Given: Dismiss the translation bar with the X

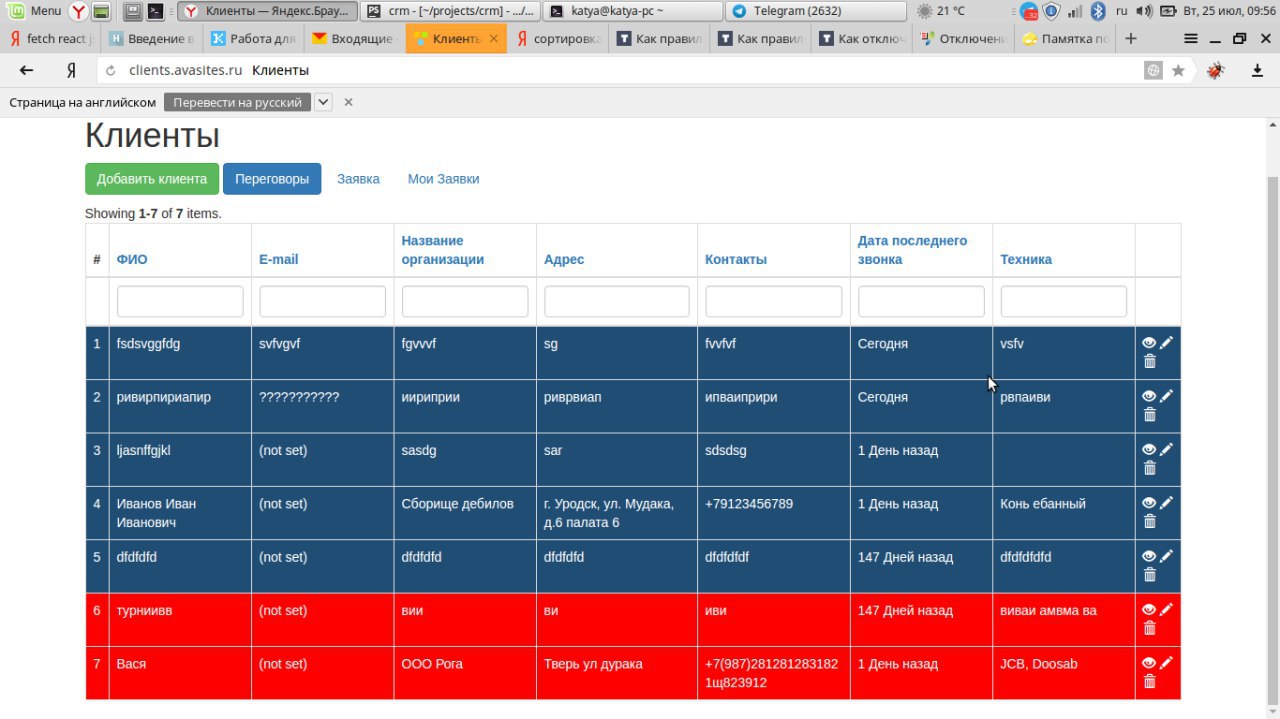Looking at the screenshot, I should [x=348, y=102].
